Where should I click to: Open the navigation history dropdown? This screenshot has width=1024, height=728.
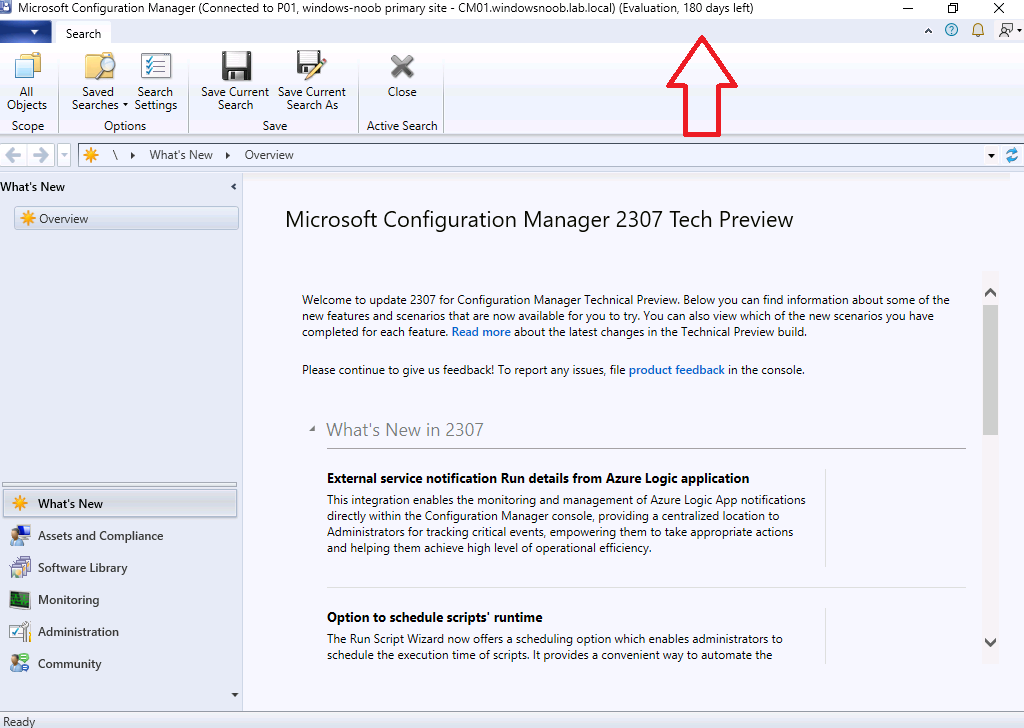tap(64, 155)
